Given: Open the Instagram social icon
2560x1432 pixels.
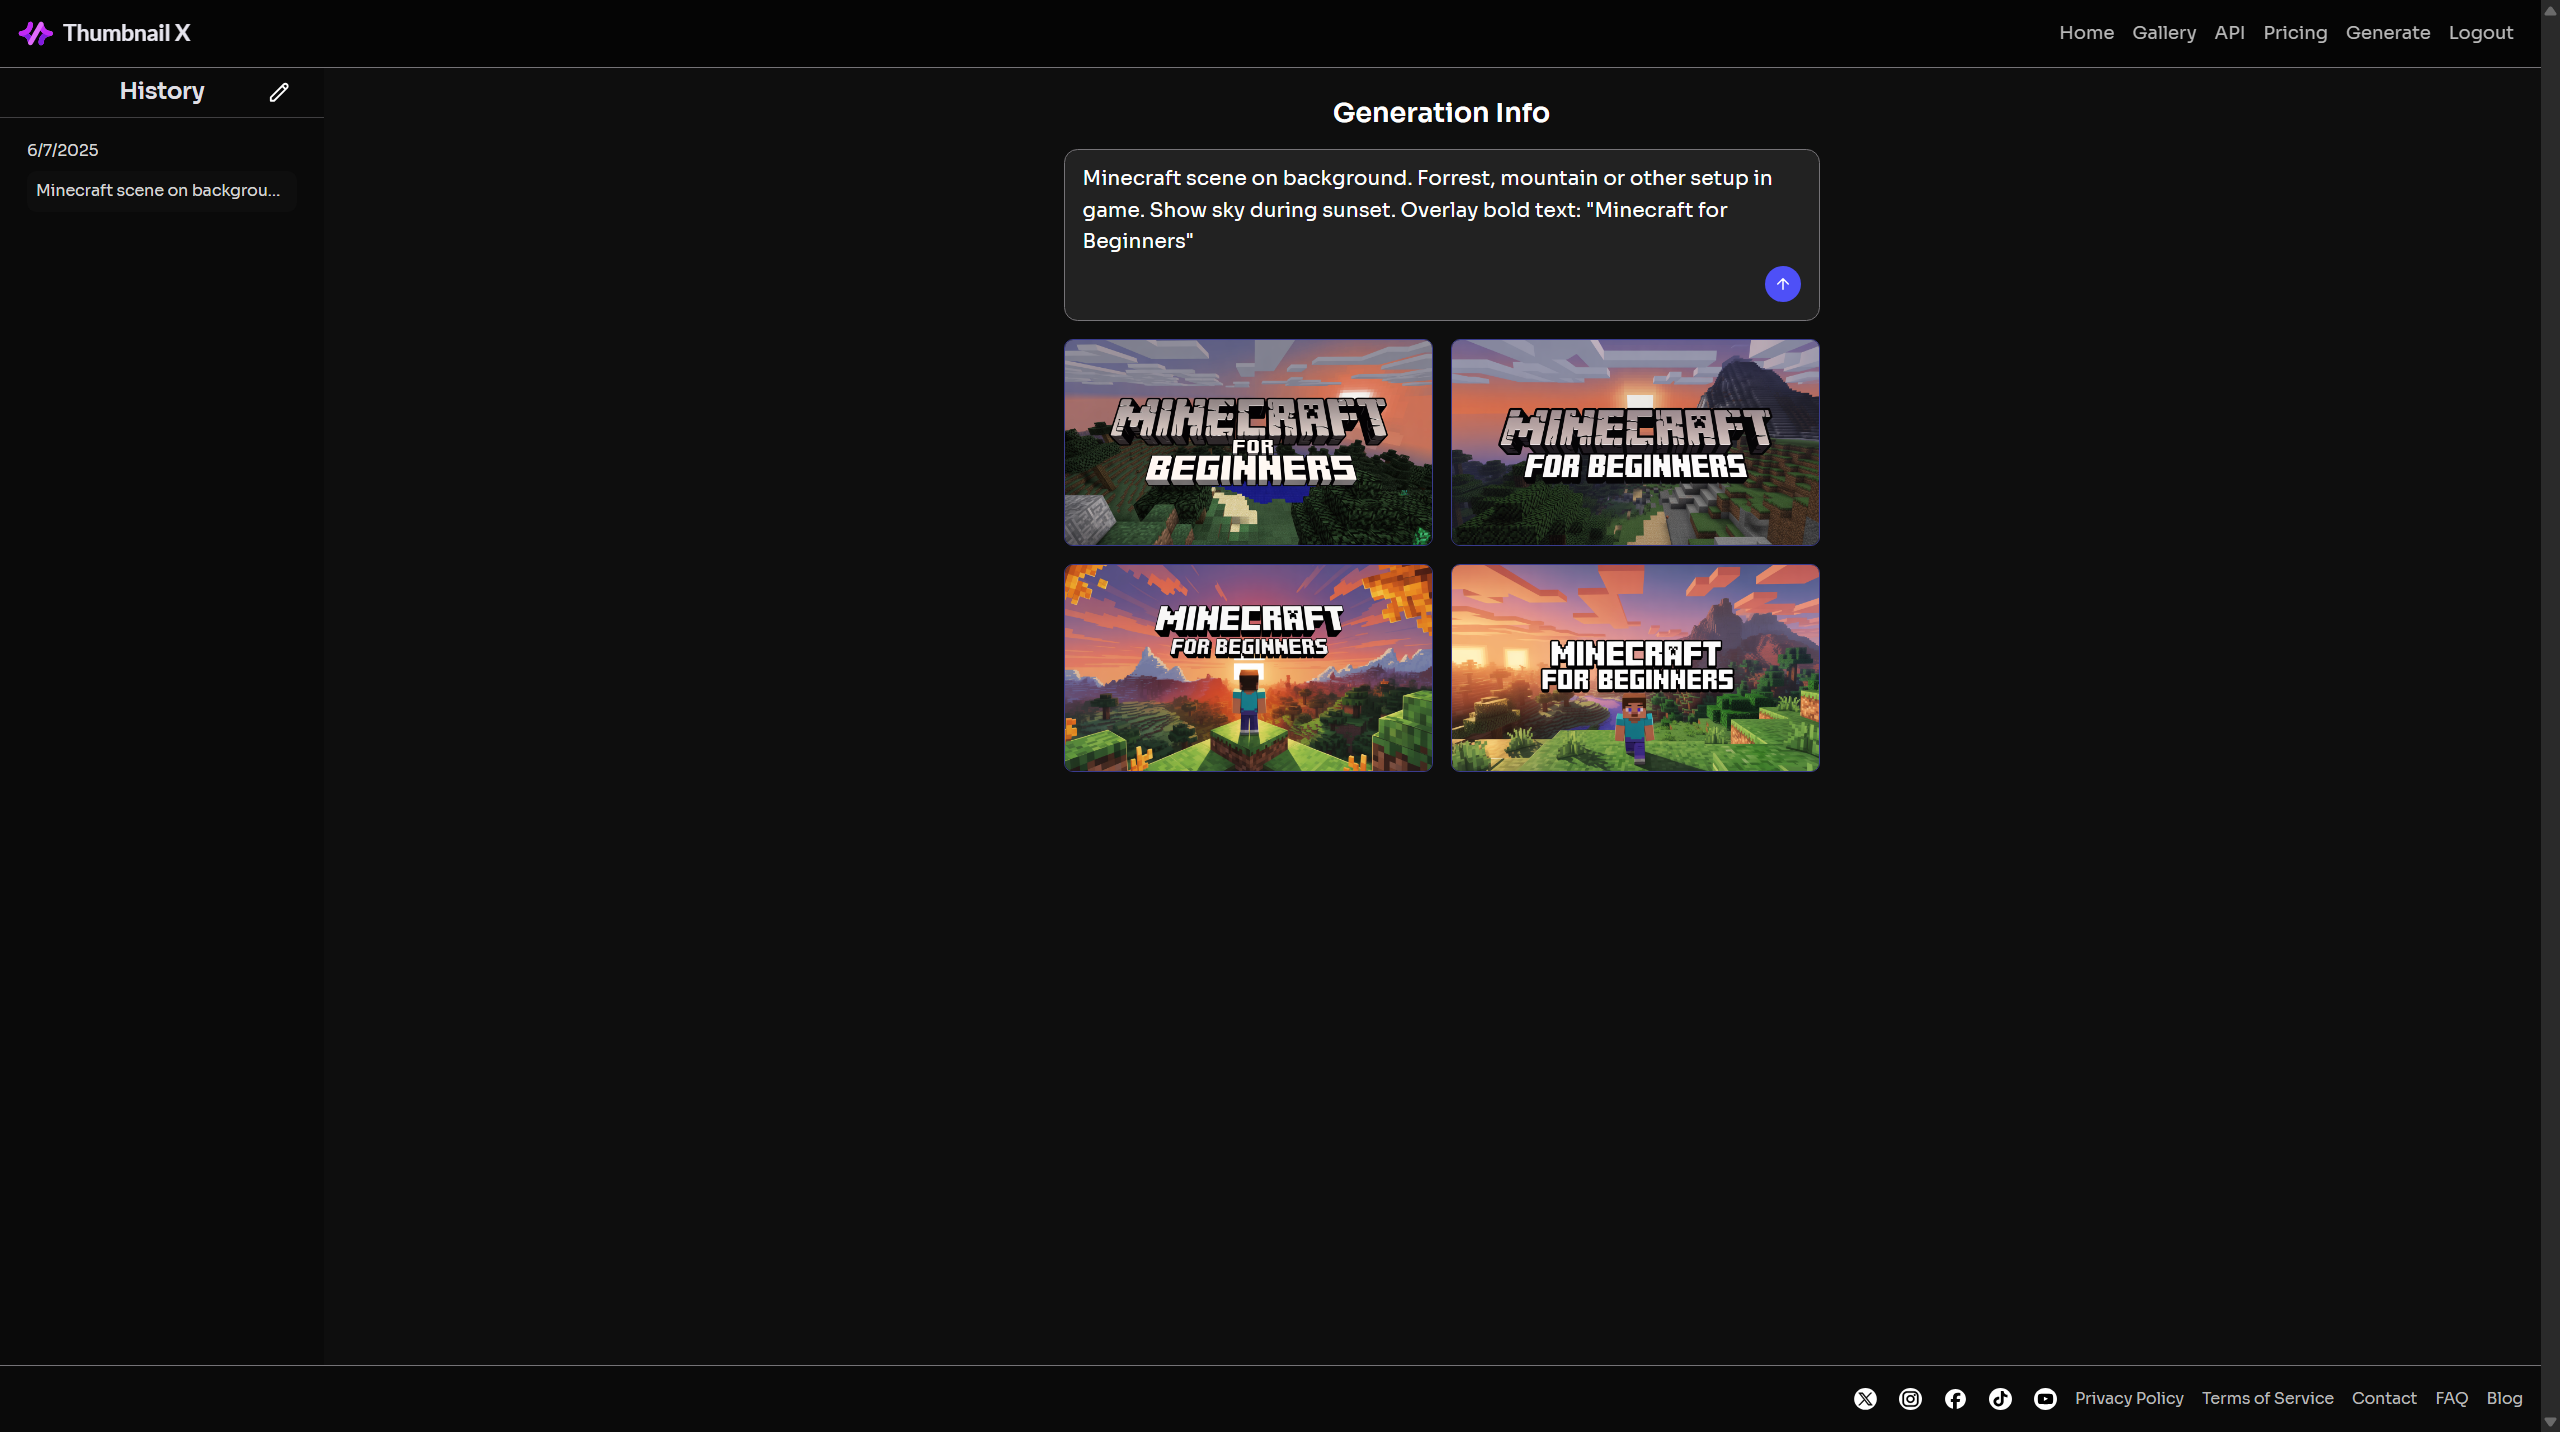Looking at the screenshot, I should (1910, 1399).
